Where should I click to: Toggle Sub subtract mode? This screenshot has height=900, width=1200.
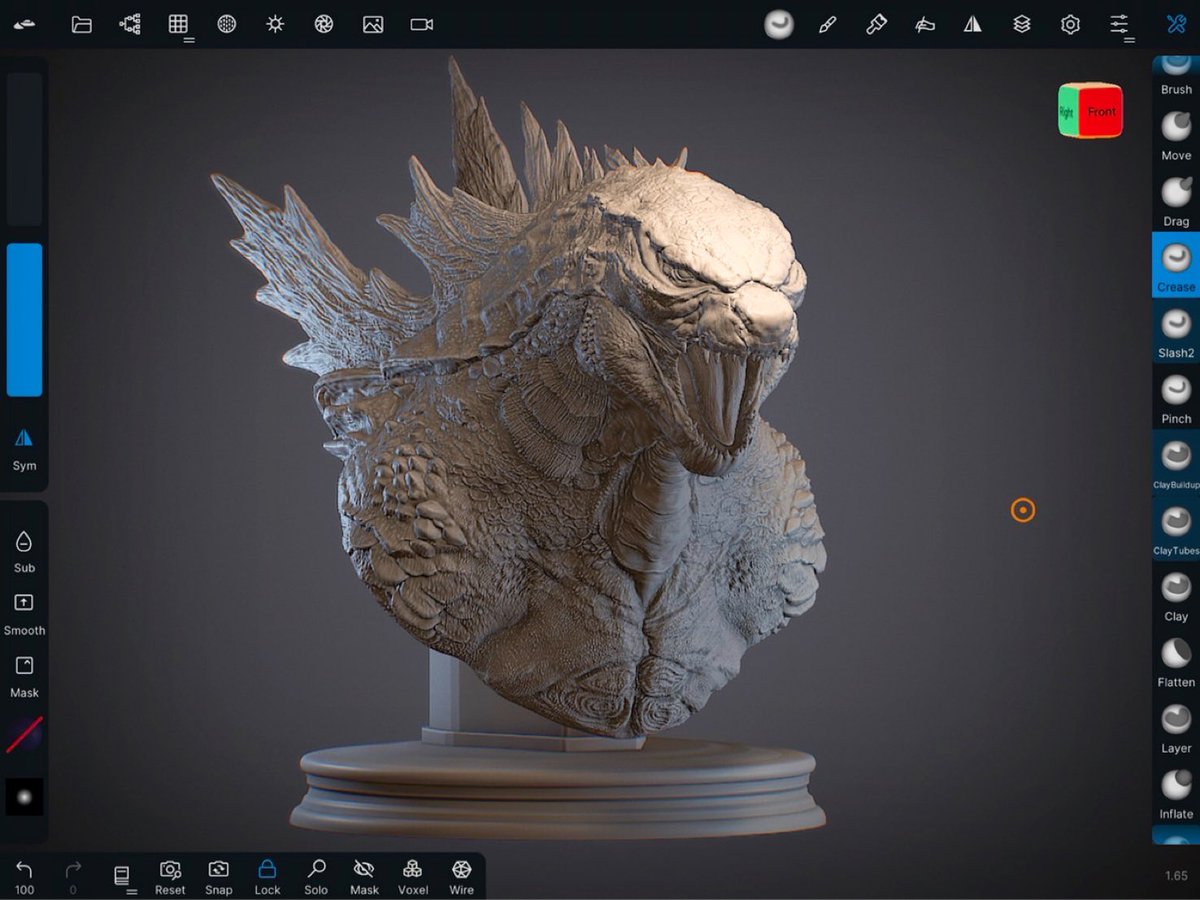point(24,552)
